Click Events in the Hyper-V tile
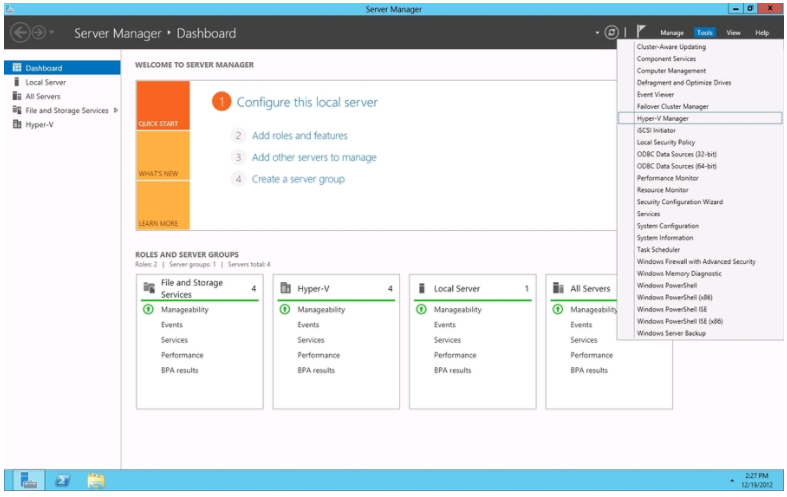The image size is (787, 497). 308,325
